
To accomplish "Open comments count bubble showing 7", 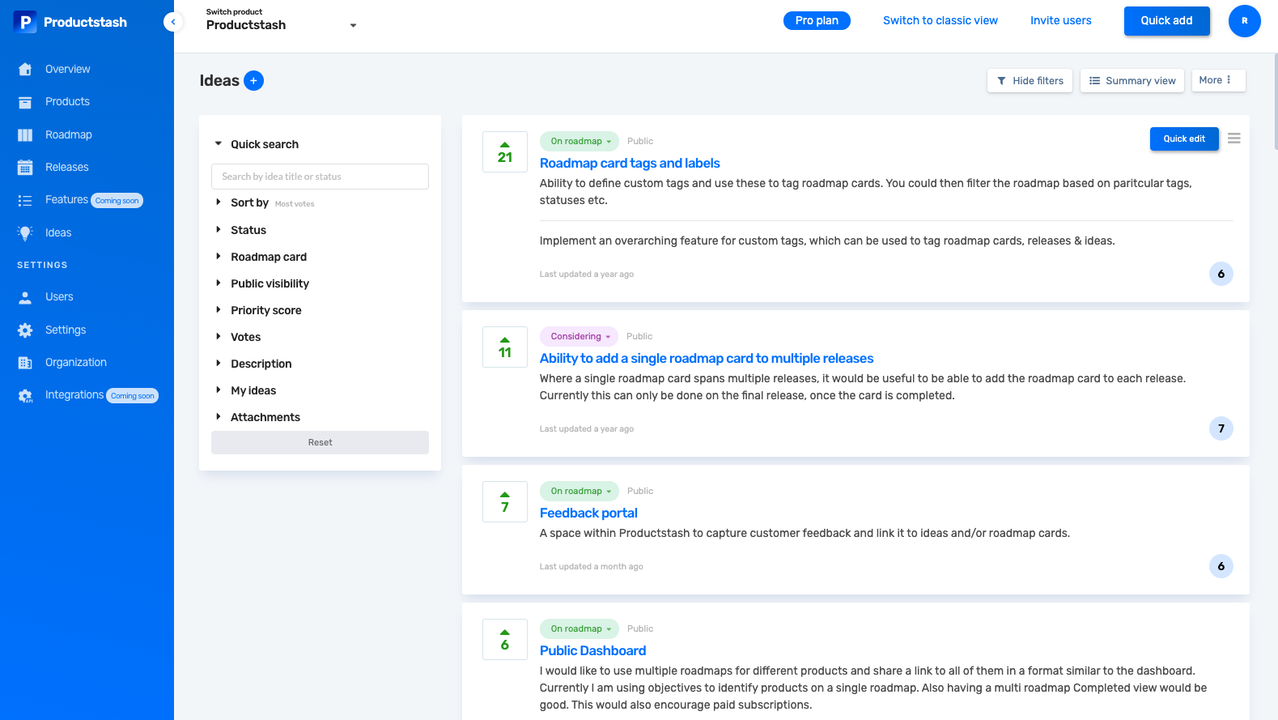I will 1220,429.
